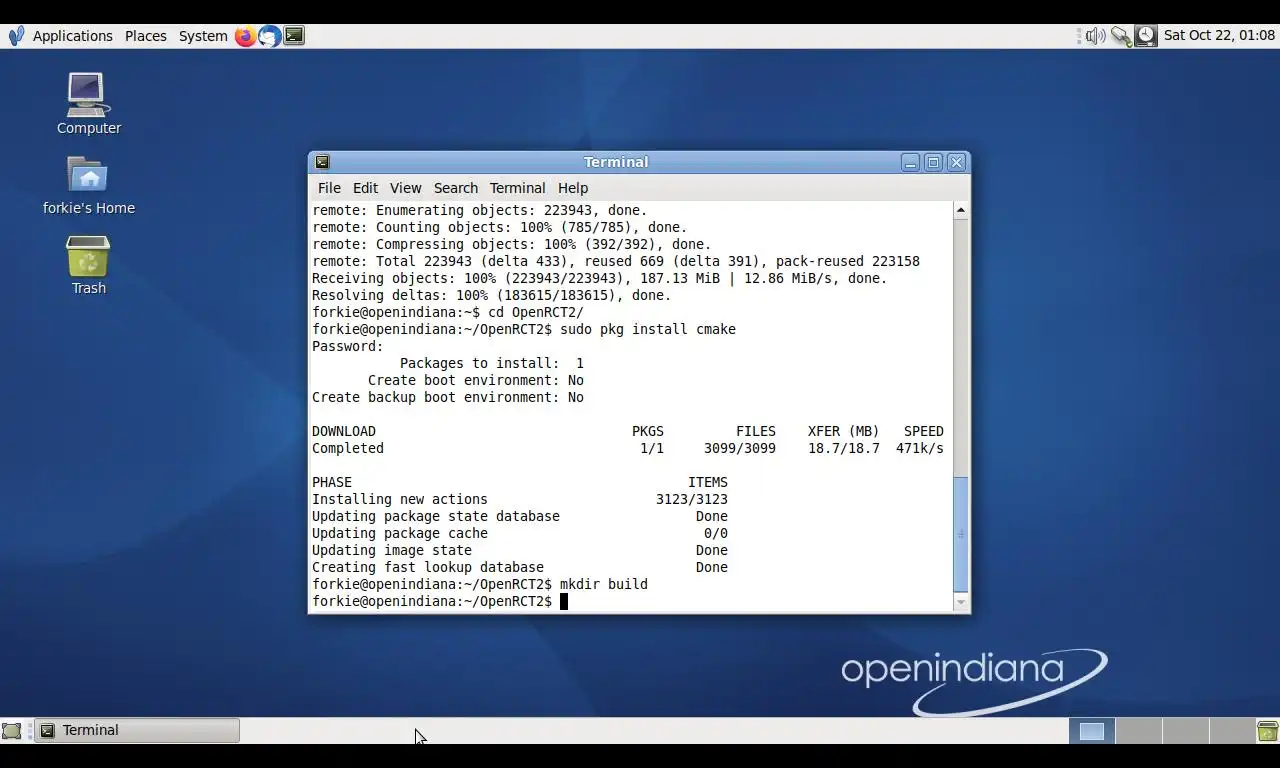Open the Computer desktop icon

pos(88,103)
